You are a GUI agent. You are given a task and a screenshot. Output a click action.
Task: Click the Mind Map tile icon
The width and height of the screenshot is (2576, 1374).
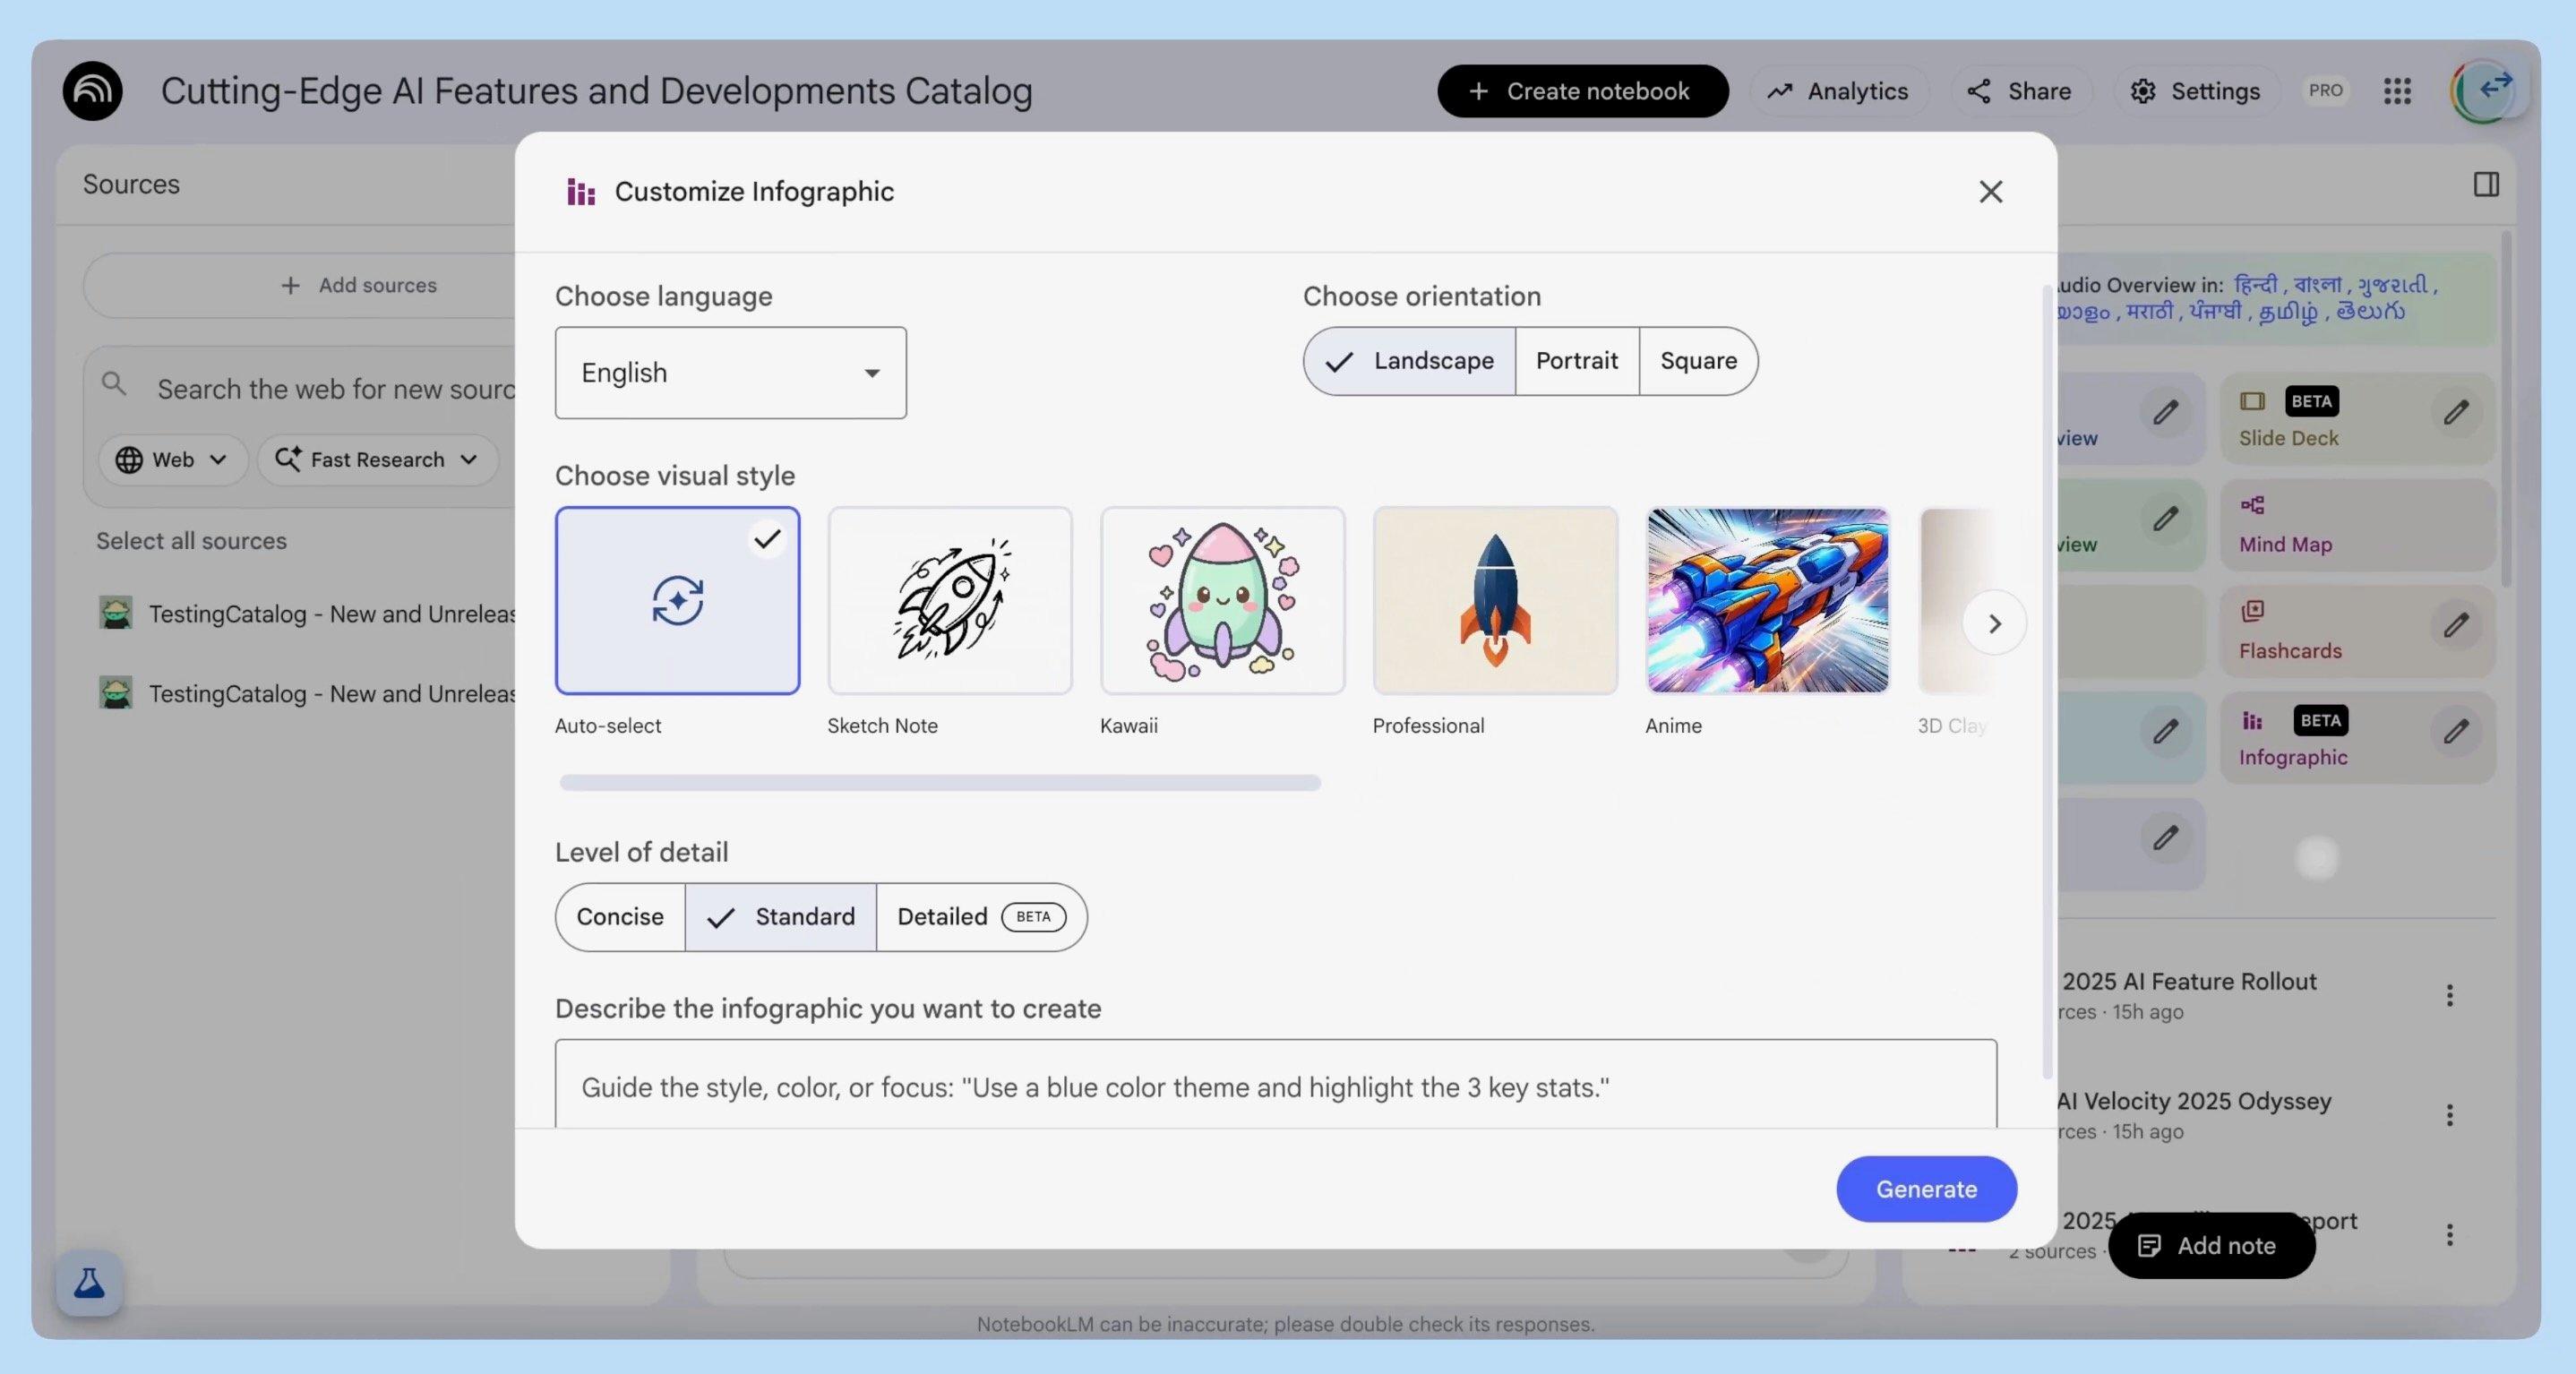(2253, 506)
